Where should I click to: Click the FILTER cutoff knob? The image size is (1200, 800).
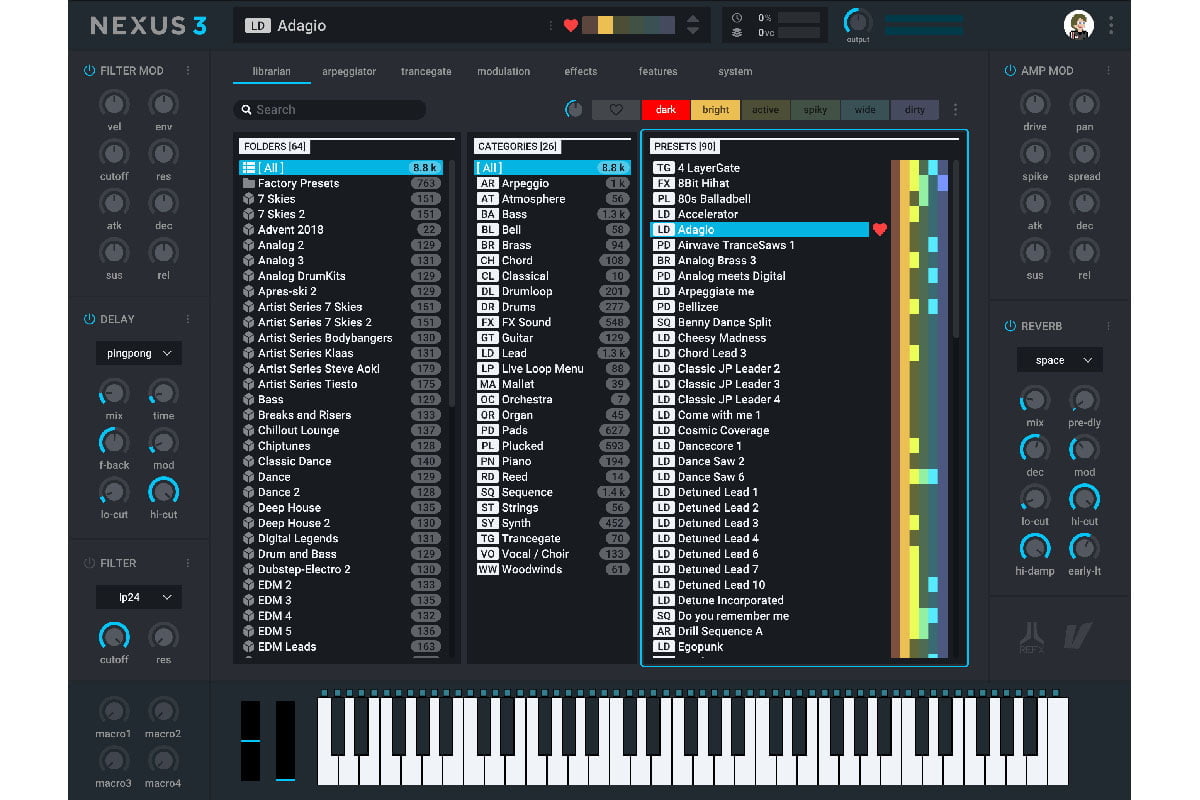[114, 635]
